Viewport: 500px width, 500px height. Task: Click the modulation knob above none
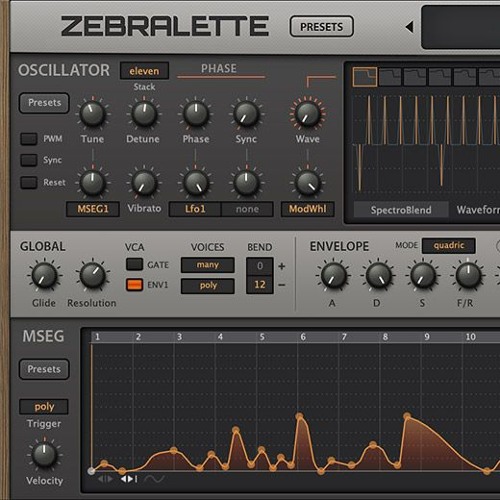point(246,183)
